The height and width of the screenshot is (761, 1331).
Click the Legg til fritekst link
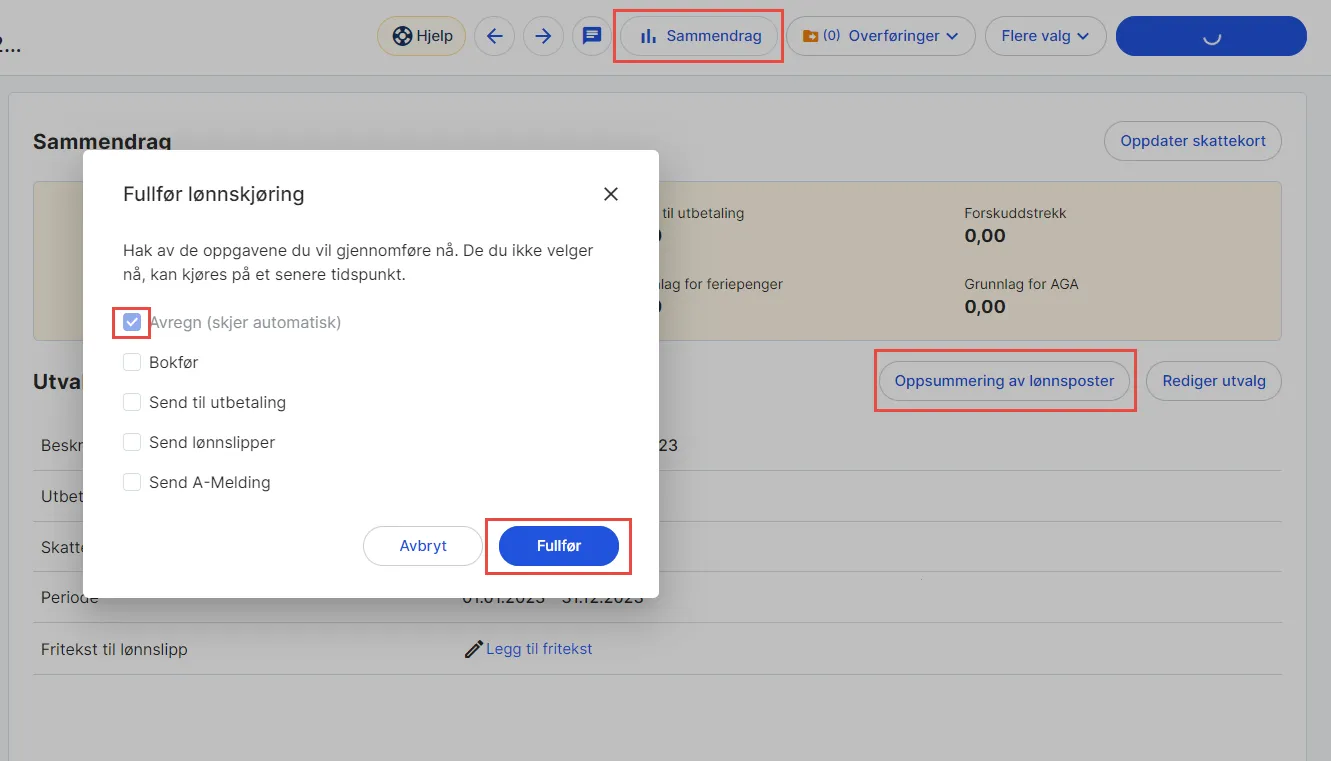coord(539,648)
